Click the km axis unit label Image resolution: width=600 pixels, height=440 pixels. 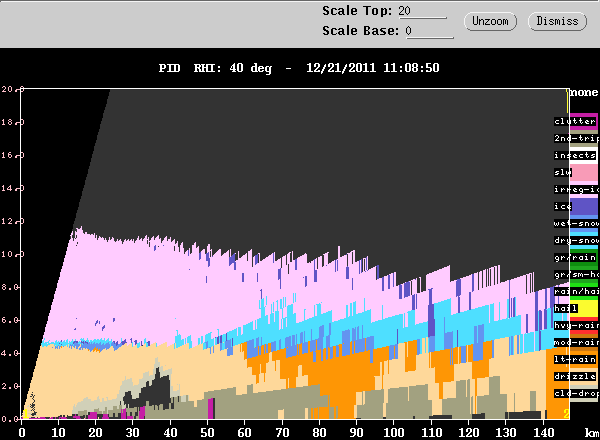(x=592, y=433)
